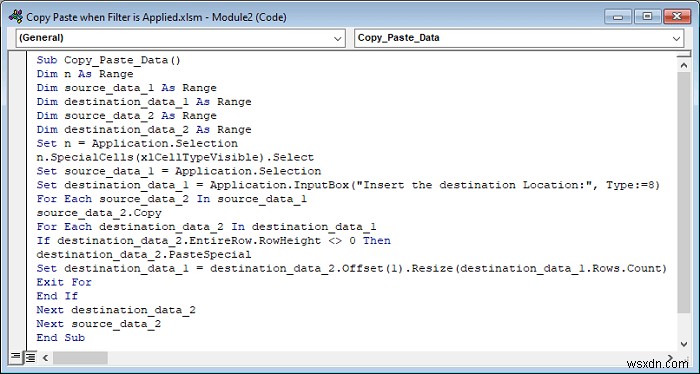Click the EntireRow.RowHeight If statement line

tap(213, 240)
